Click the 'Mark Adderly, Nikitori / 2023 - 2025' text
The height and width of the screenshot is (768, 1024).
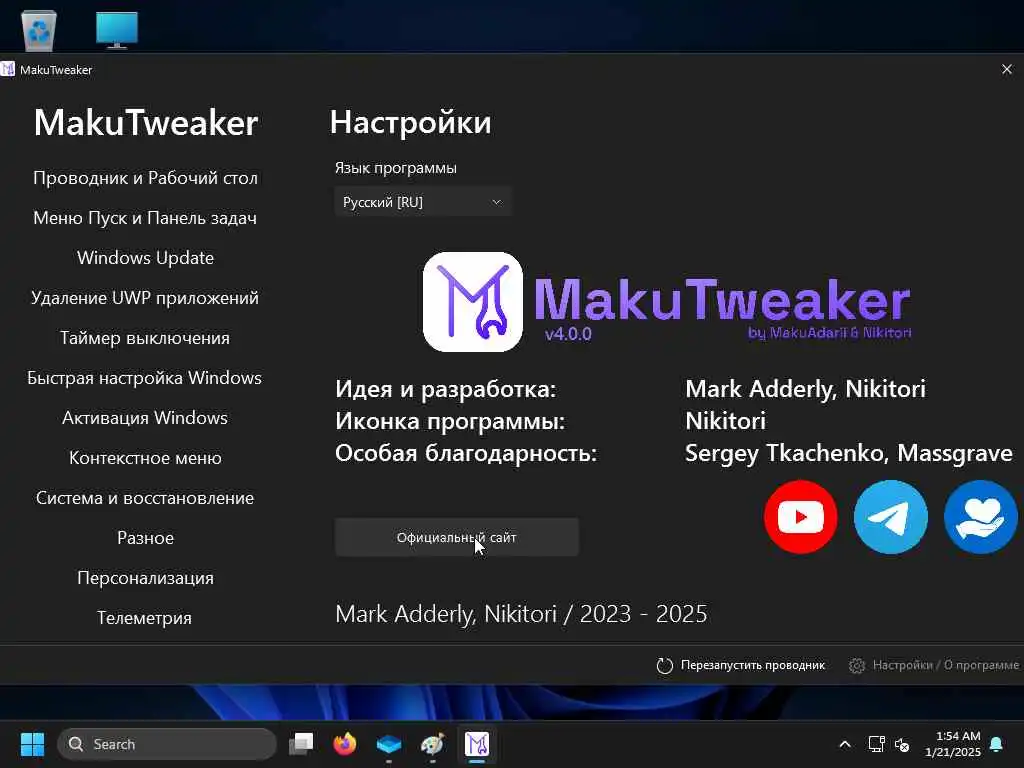pos(521,614)
